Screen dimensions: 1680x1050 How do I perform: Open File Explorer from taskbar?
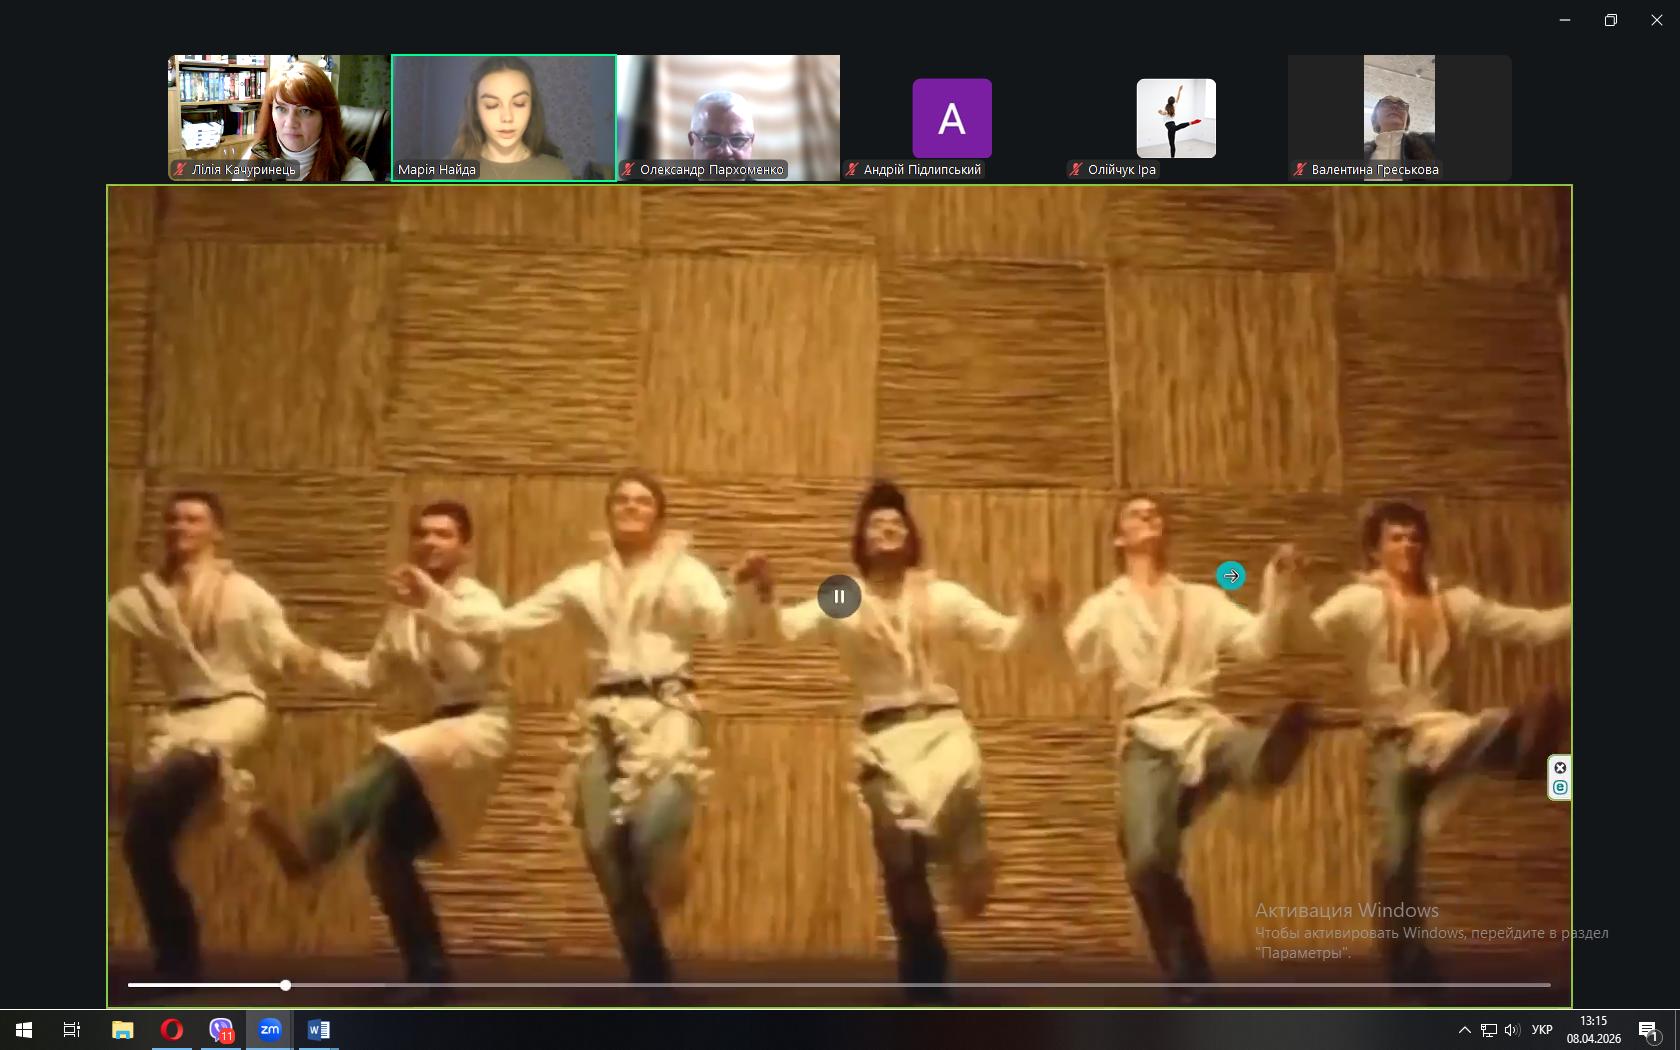pyautogui.click(x=123, y=1029)
